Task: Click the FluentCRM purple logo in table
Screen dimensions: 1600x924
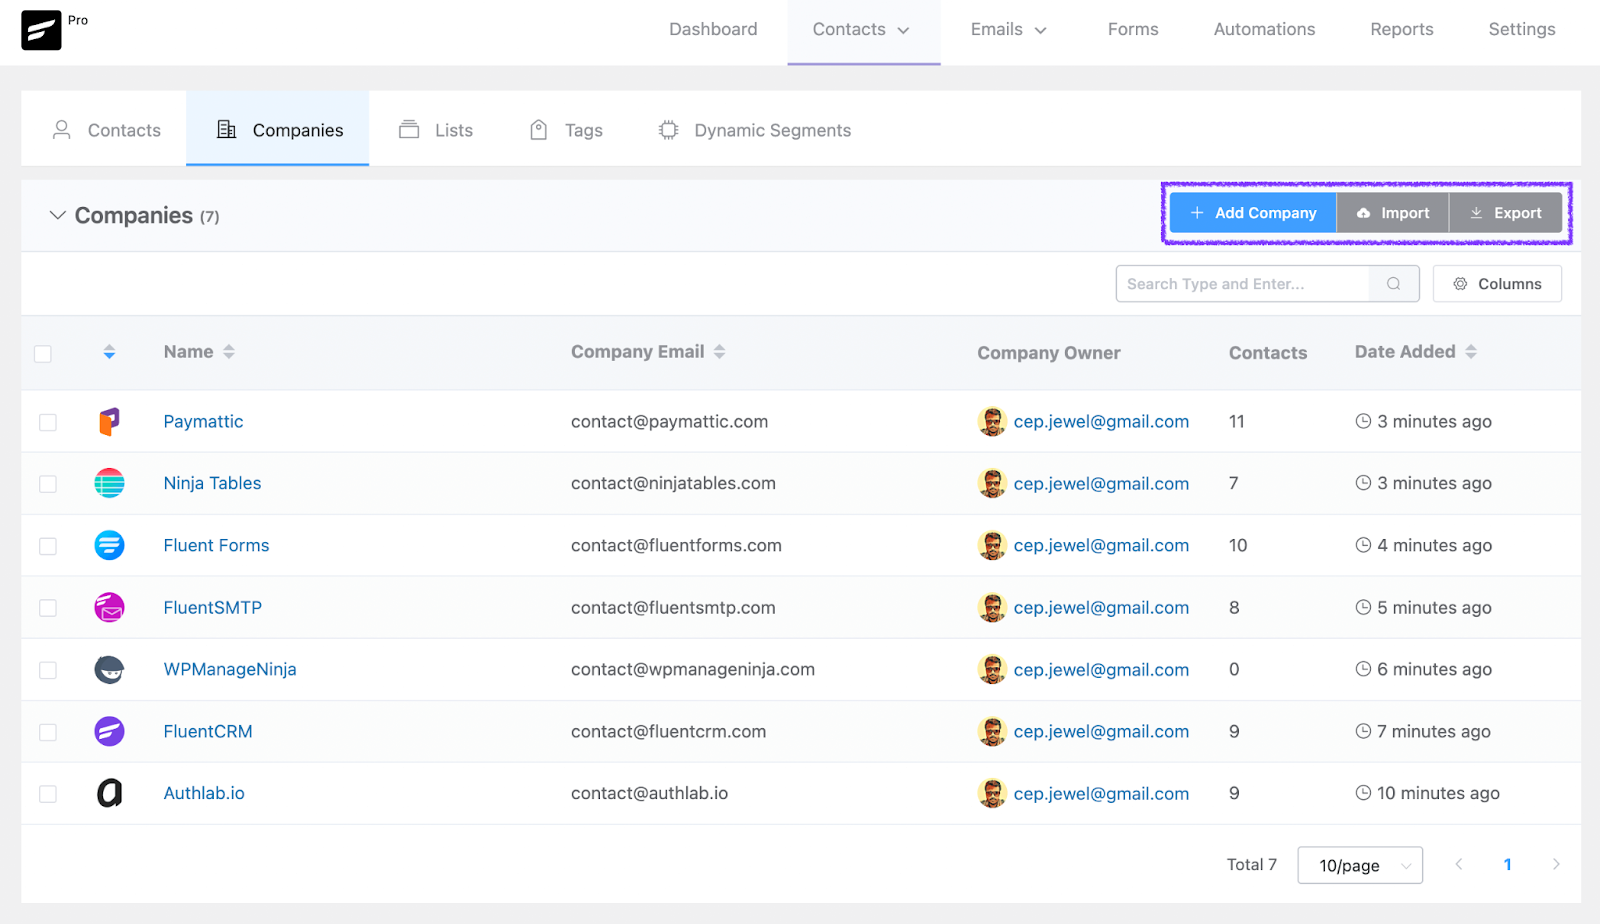Action: coord(109,732)
